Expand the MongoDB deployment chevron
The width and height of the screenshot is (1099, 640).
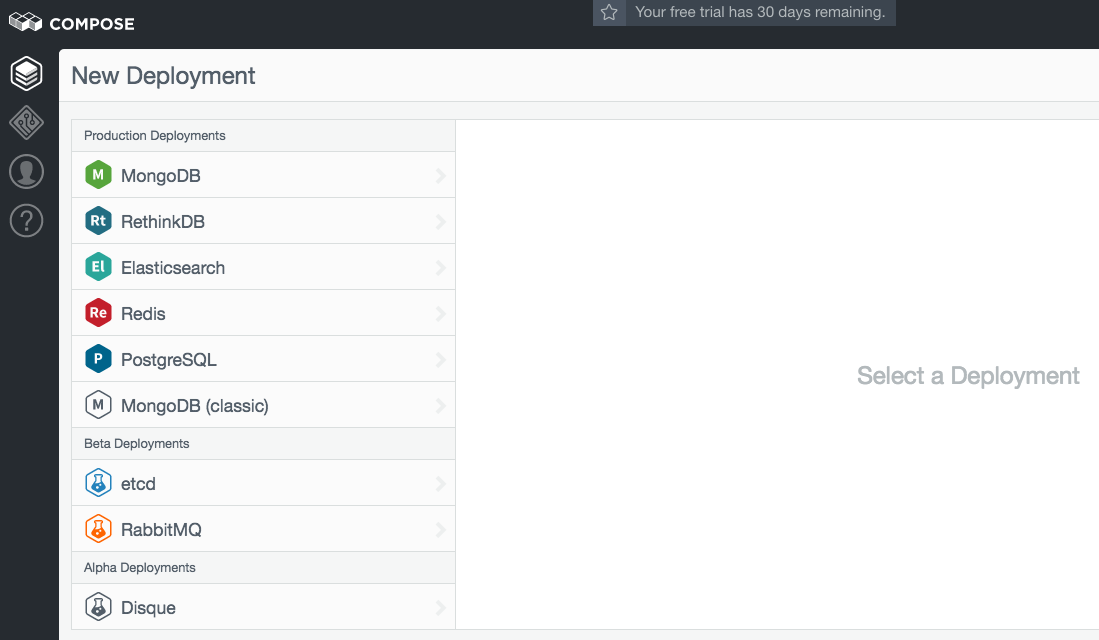440,175
